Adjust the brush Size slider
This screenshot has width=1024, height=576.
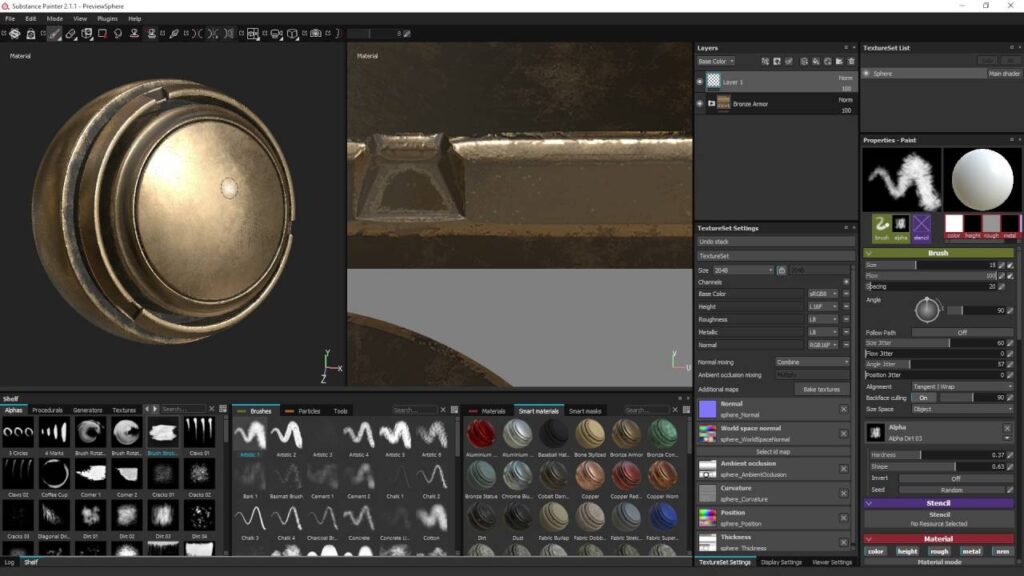pos(931,265)
